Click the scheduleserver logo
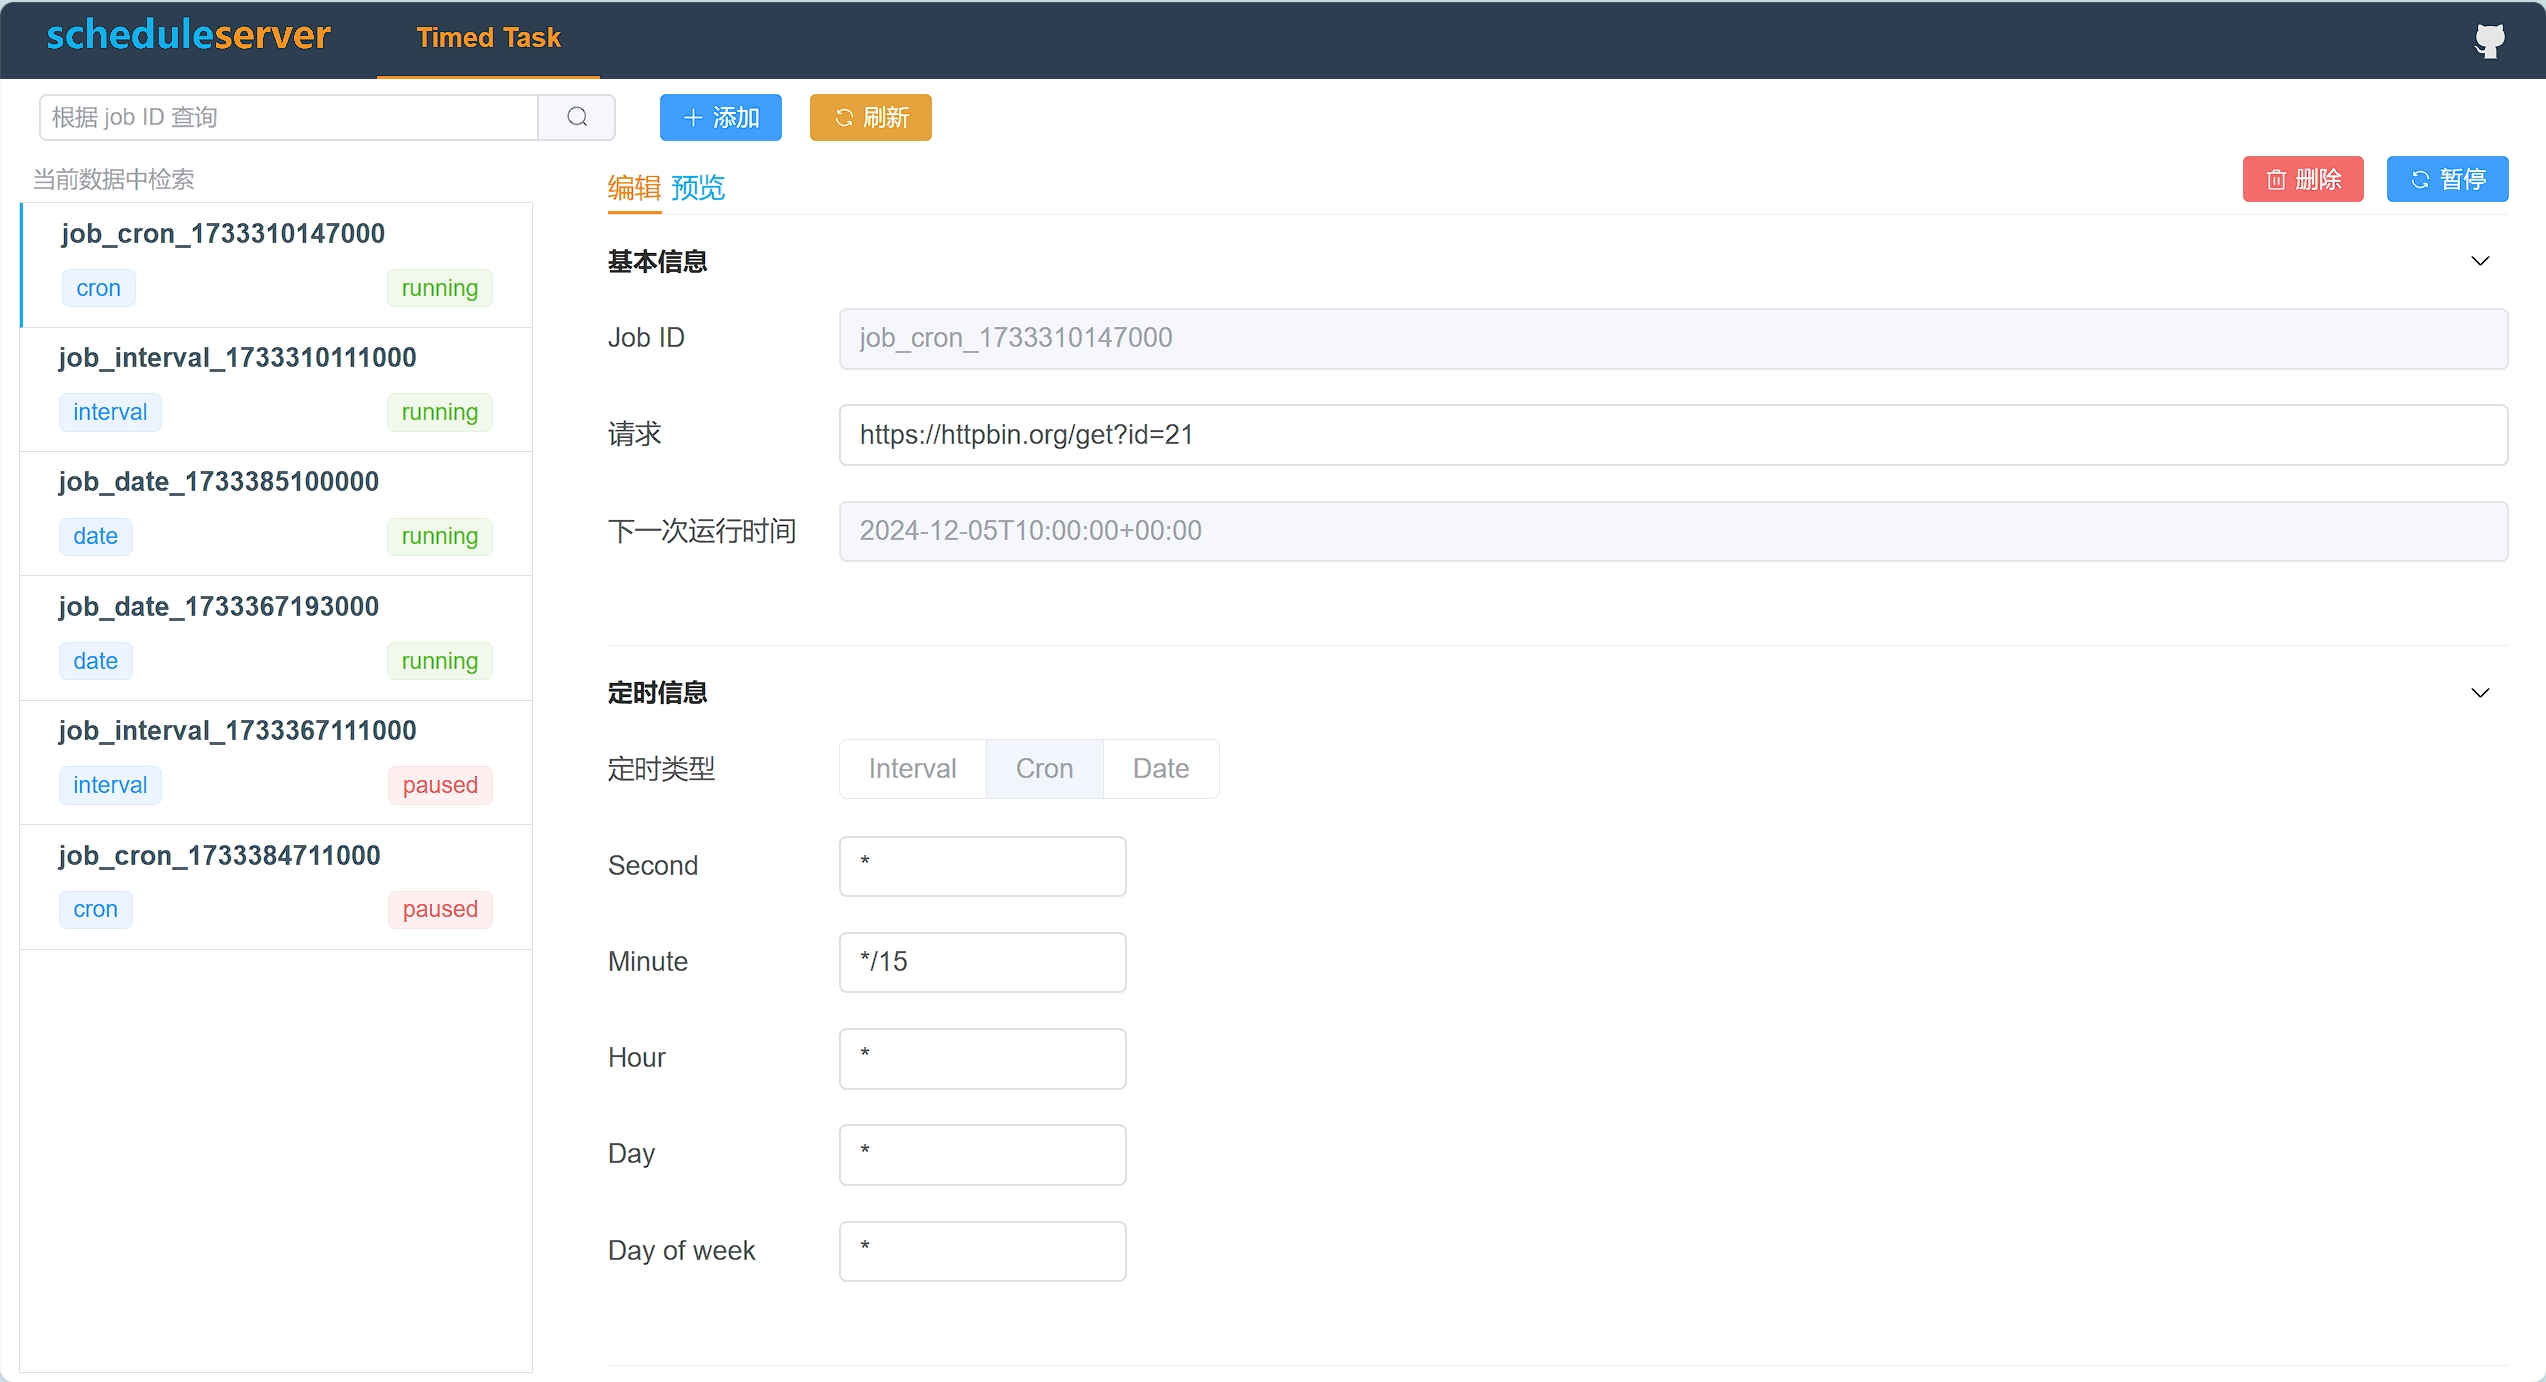Screen dimensions: 2546x1382 coord(188,36)
